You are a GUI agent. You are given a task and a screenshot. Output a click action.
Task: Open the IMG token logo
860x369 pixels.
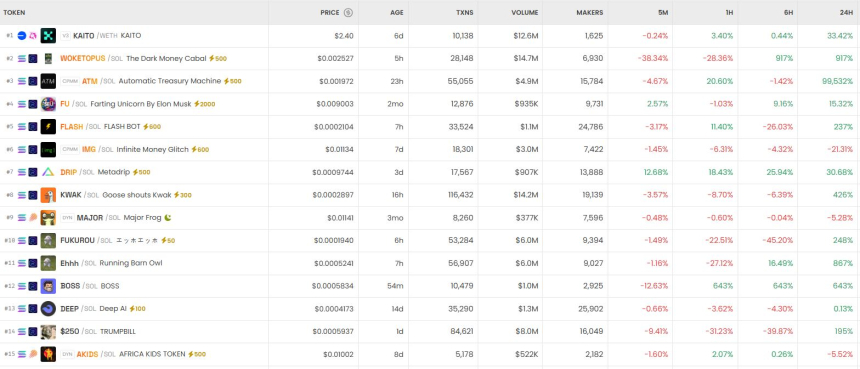tap(48, 149)
